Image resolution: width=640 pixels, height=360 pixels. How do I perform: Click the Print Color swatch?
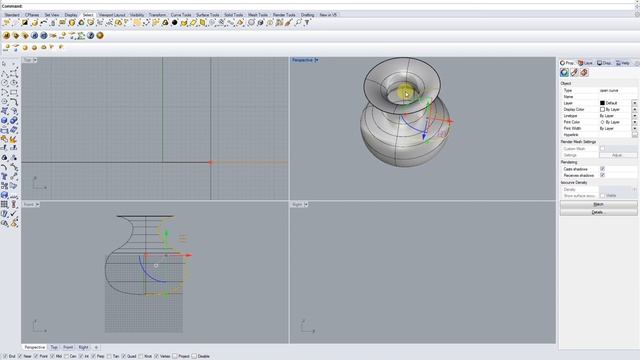[602, 122]
